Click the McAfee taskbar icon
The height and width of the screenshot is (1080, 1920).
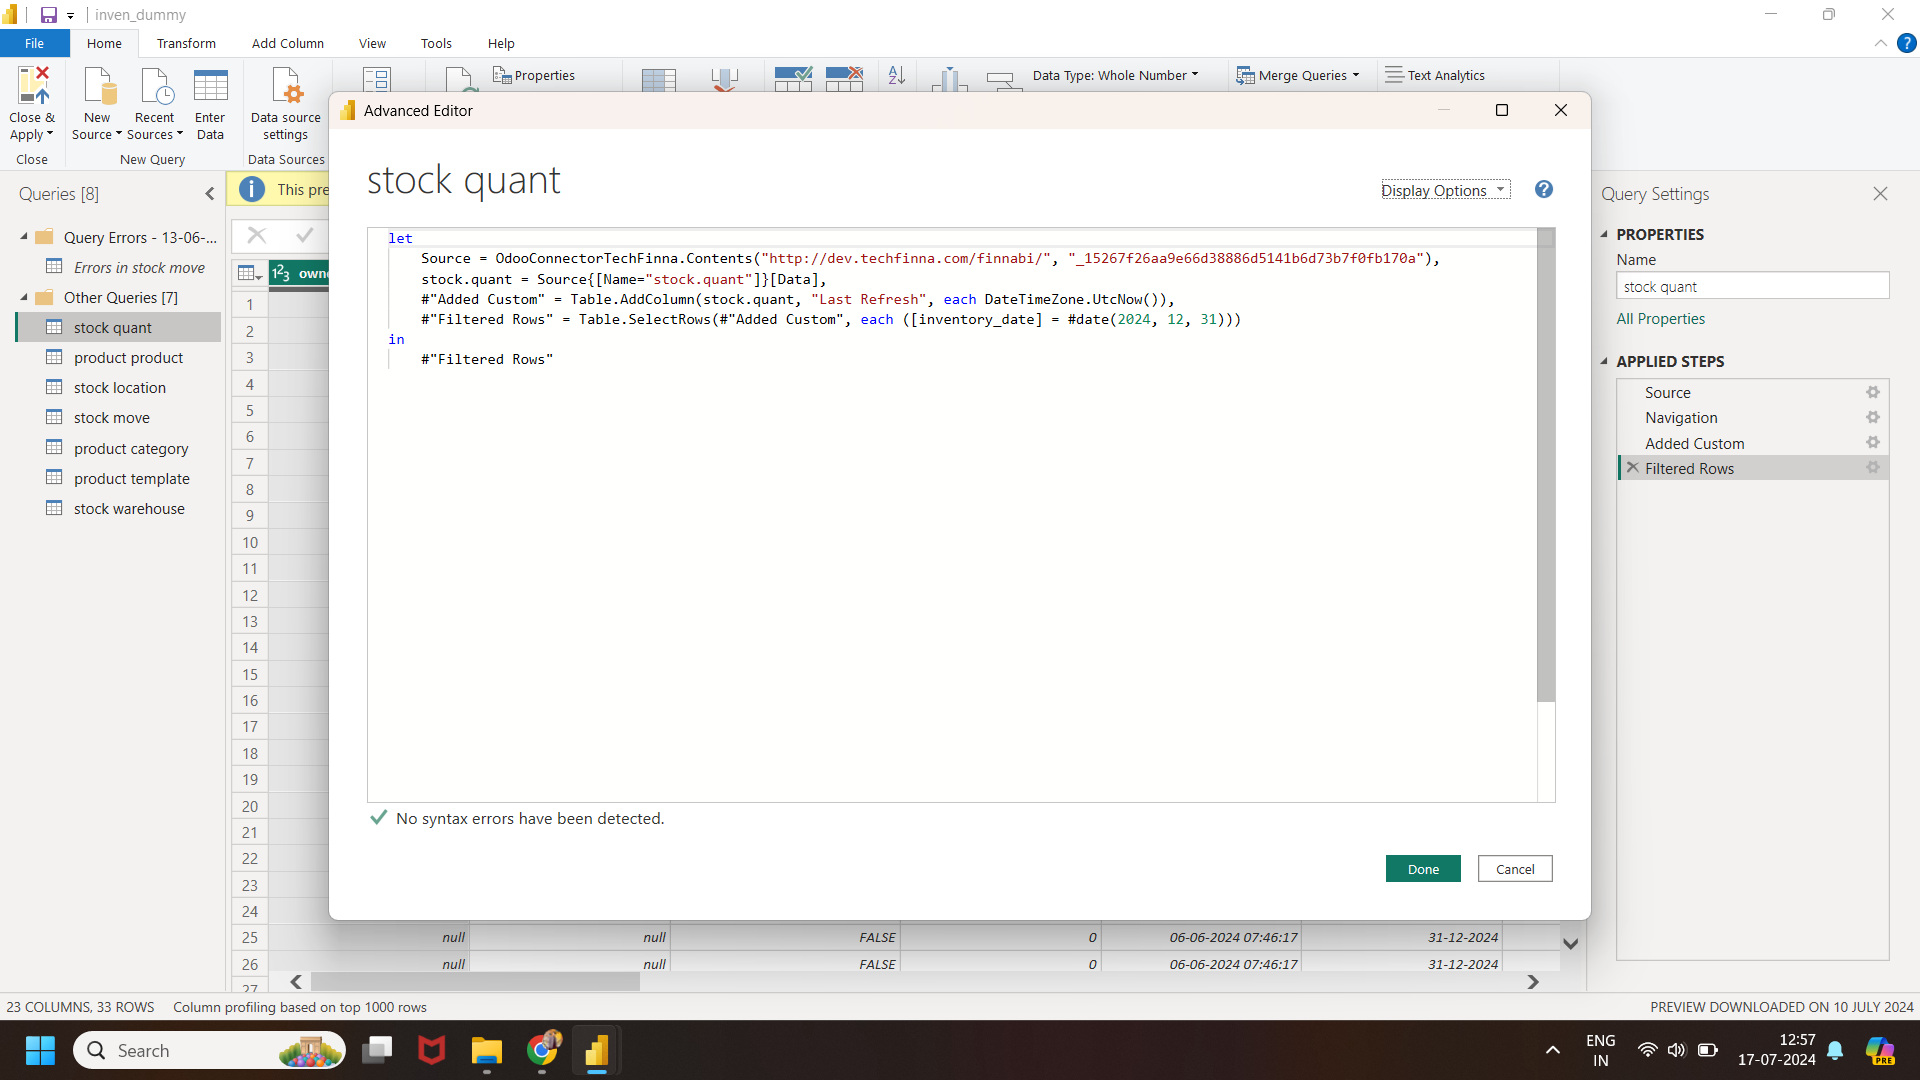(x=431, y=1050)
